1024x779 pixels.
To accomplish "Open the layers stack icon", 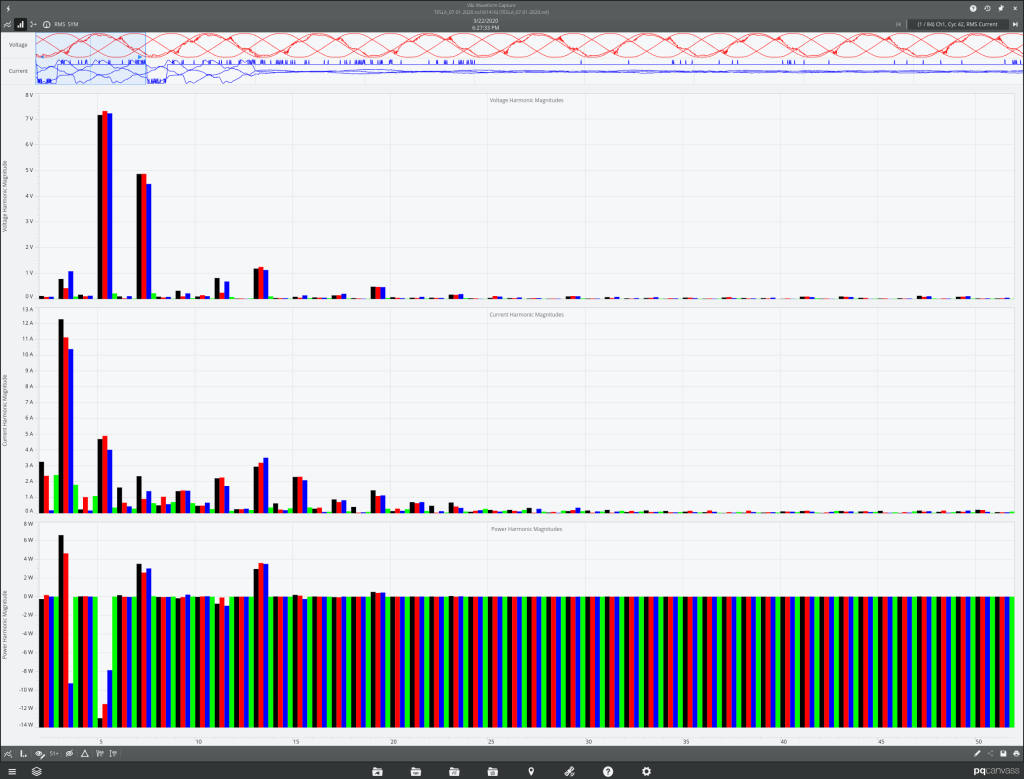I will (x=35, y=771).
